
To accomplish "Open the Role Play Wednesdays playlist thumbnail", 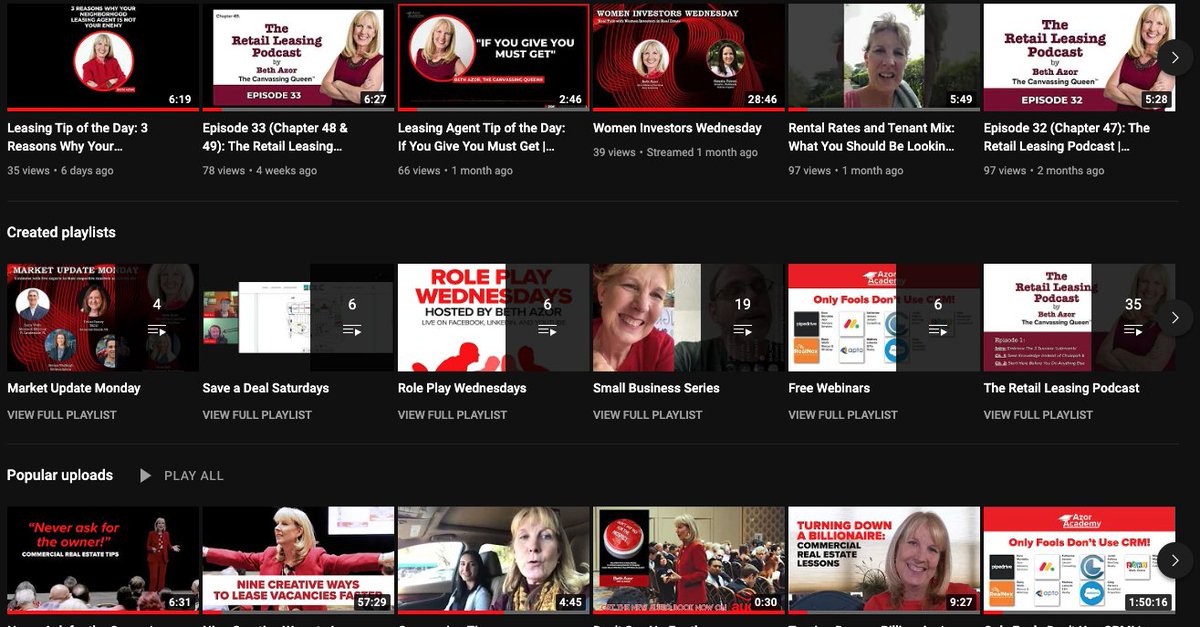I will pos(493,318).
